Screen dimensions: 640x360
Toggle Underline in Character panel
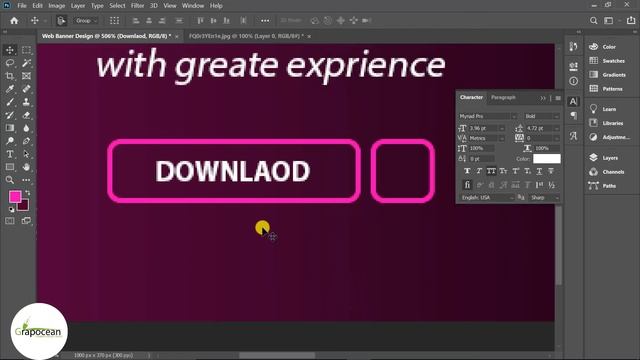pyautogui.click(x=539, y=171)
